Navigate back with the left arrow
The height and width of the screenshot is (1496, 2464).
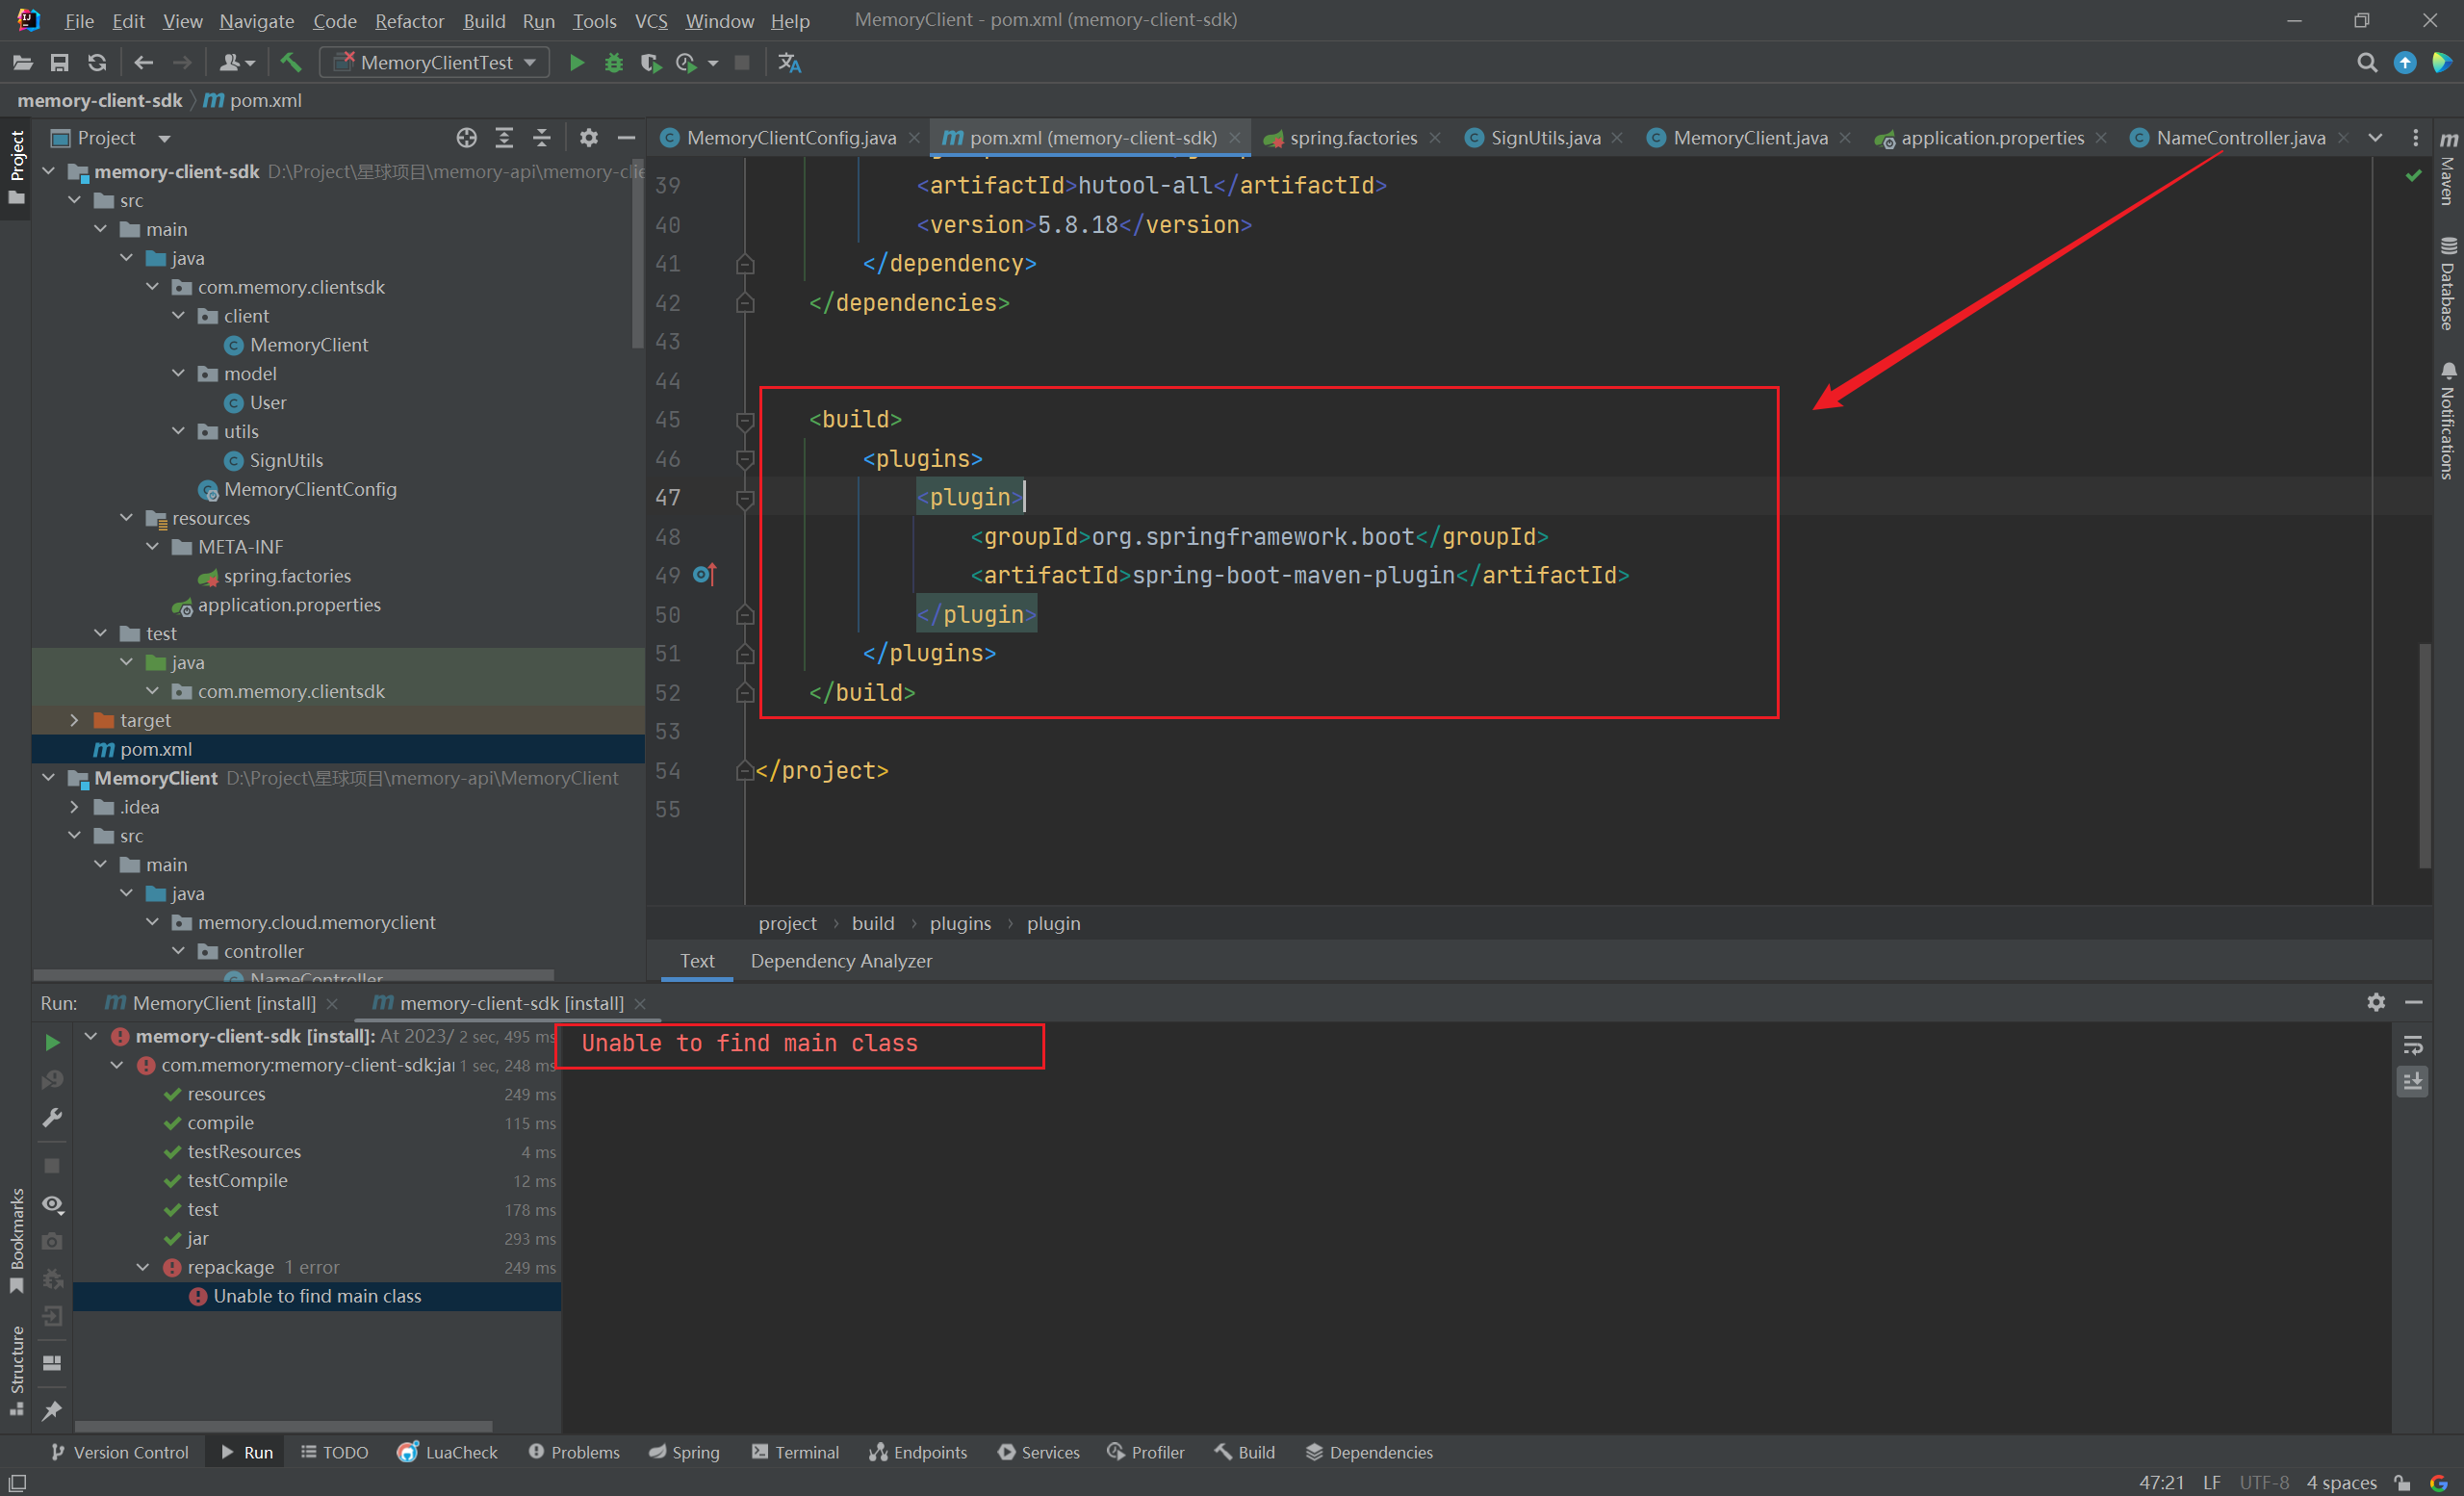(144, 63)
